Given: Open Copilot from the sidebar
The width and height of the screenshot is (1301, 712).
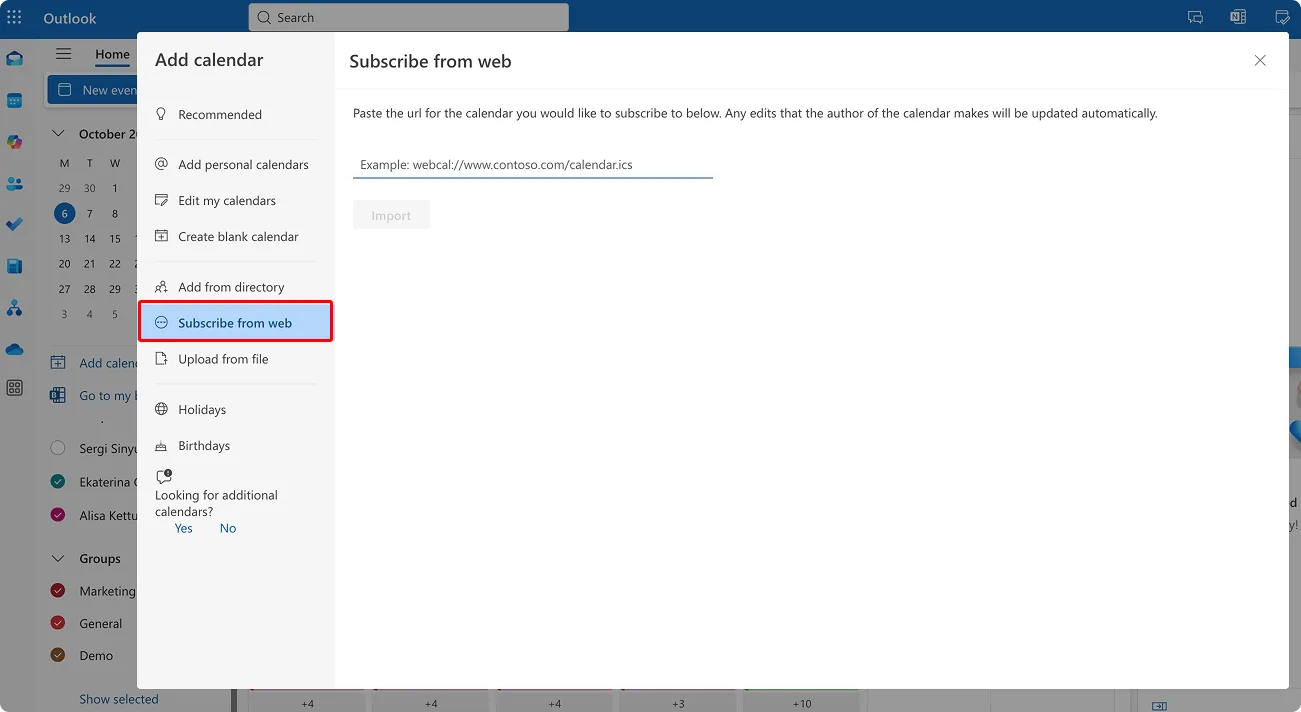Looking at the screenshot, I should coord(14,142).
